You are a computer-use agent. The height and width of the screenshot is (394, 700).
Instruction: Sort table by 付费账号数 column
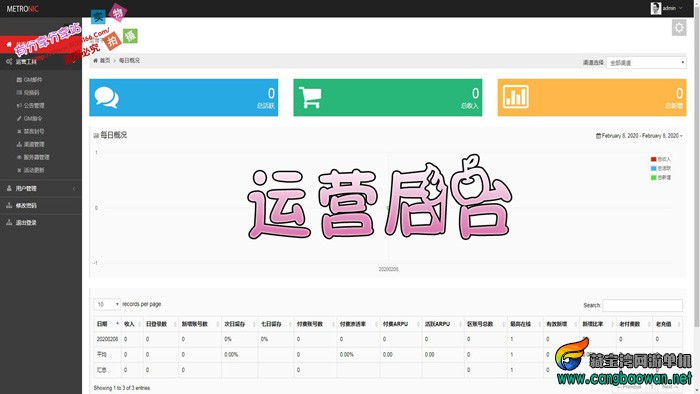315,324
